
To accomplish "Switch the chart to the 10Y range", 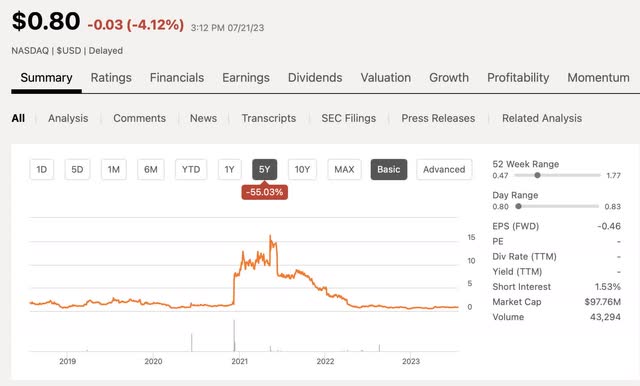I will pyautogui.click(x=302, y=169).
